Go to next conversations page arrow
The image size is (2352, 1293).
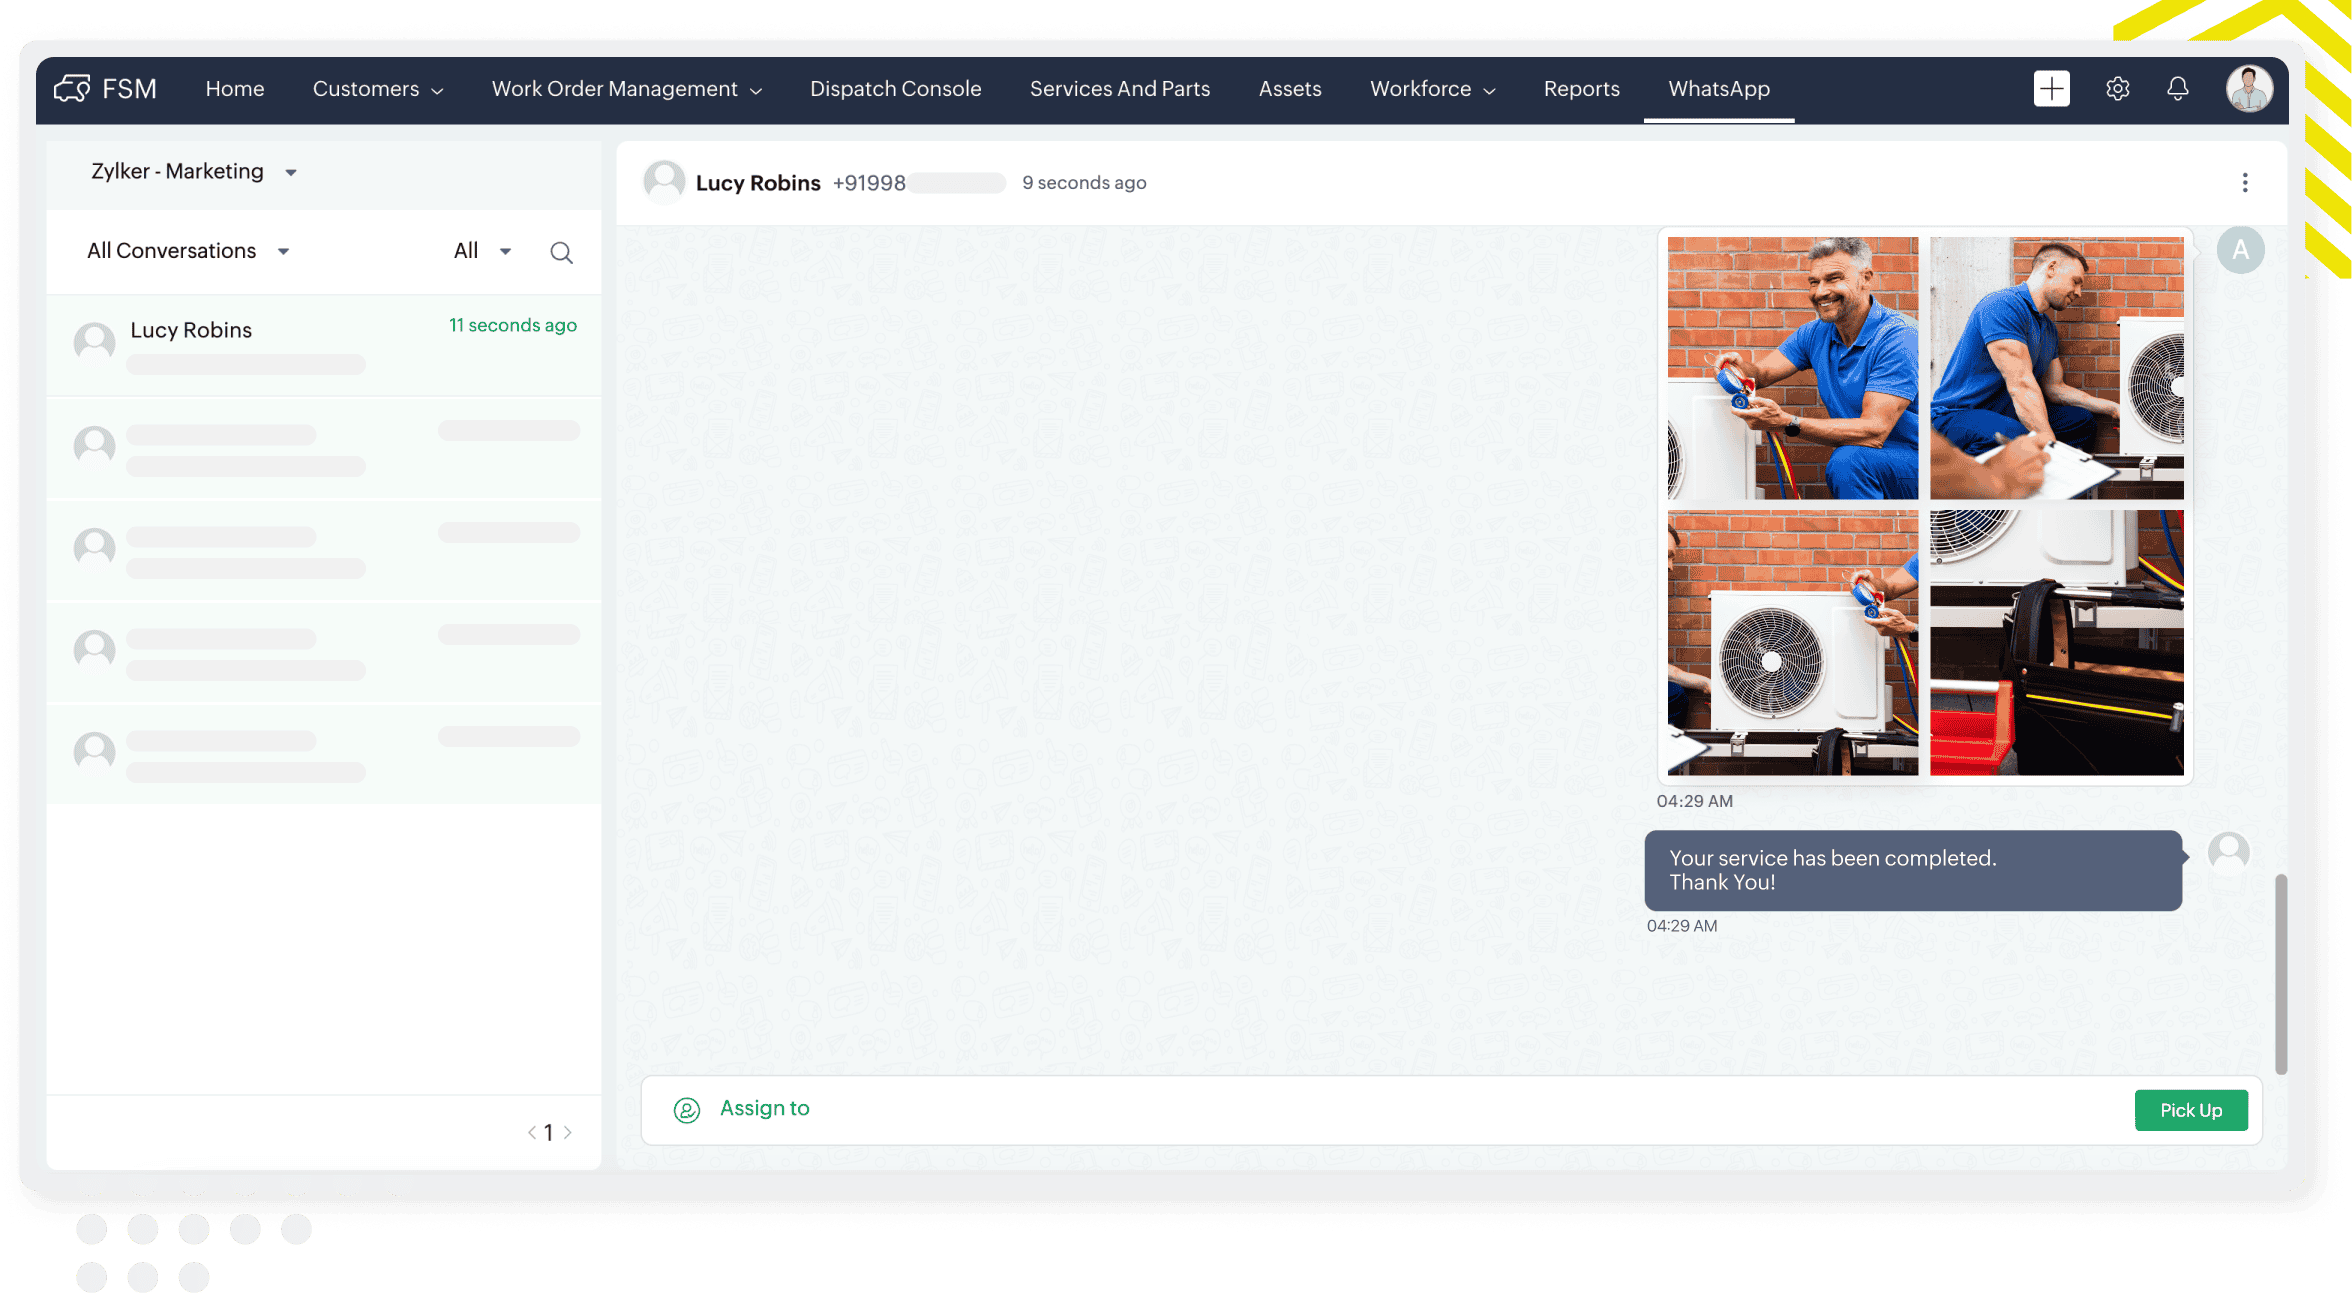pos(568,1132)
